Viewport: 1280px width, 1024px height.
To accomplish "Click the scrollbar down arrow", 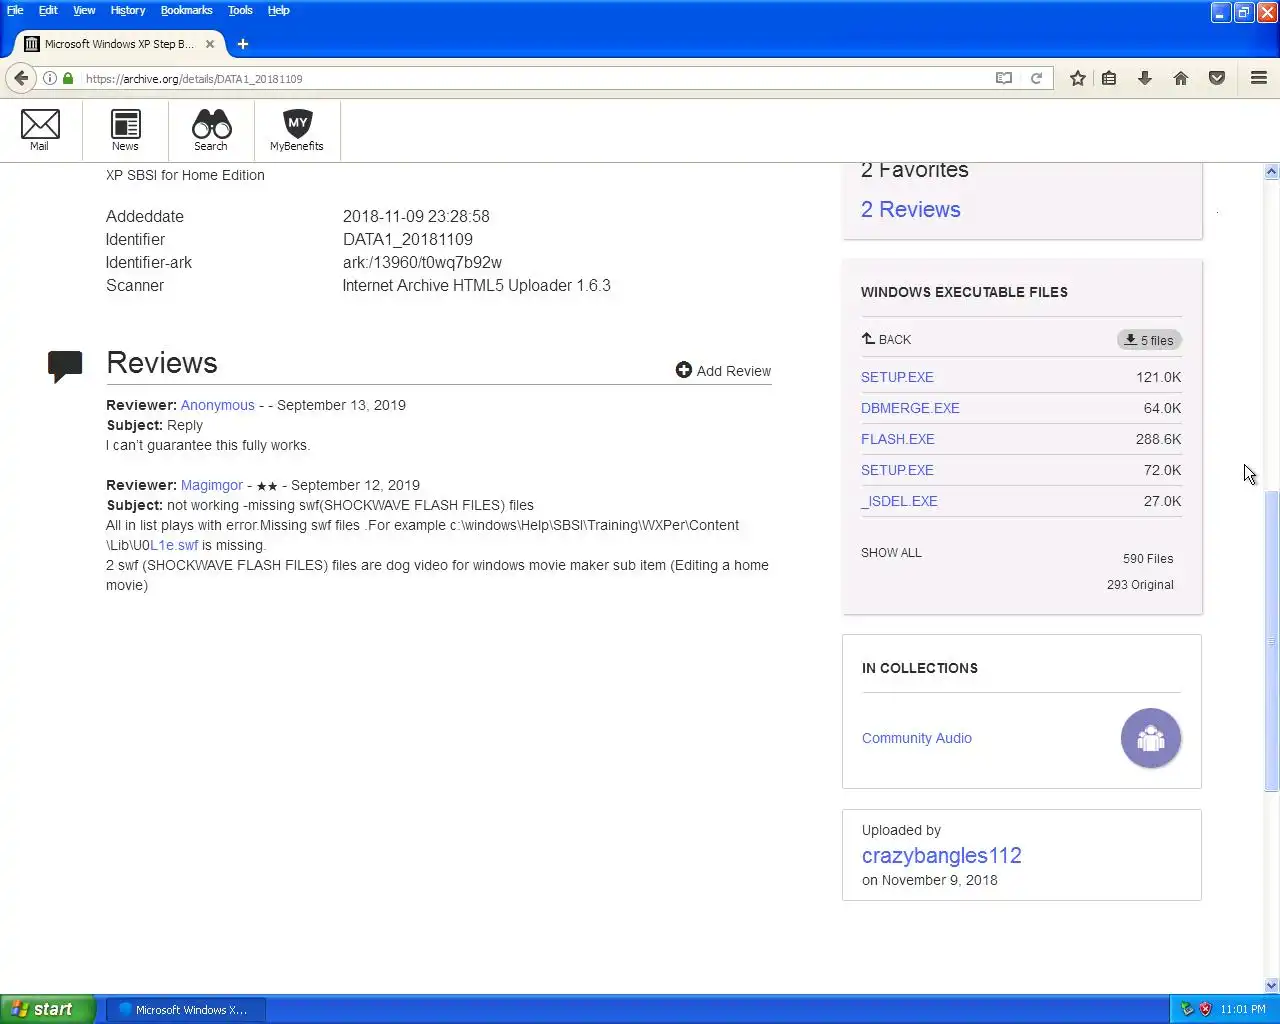I will tap(1271, 985).
